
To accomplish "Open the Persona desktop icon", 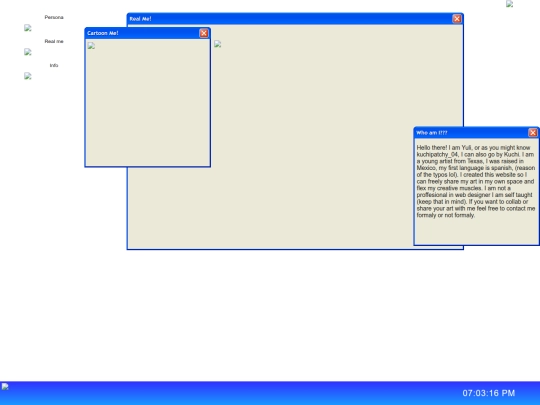I will click(28, 28).
